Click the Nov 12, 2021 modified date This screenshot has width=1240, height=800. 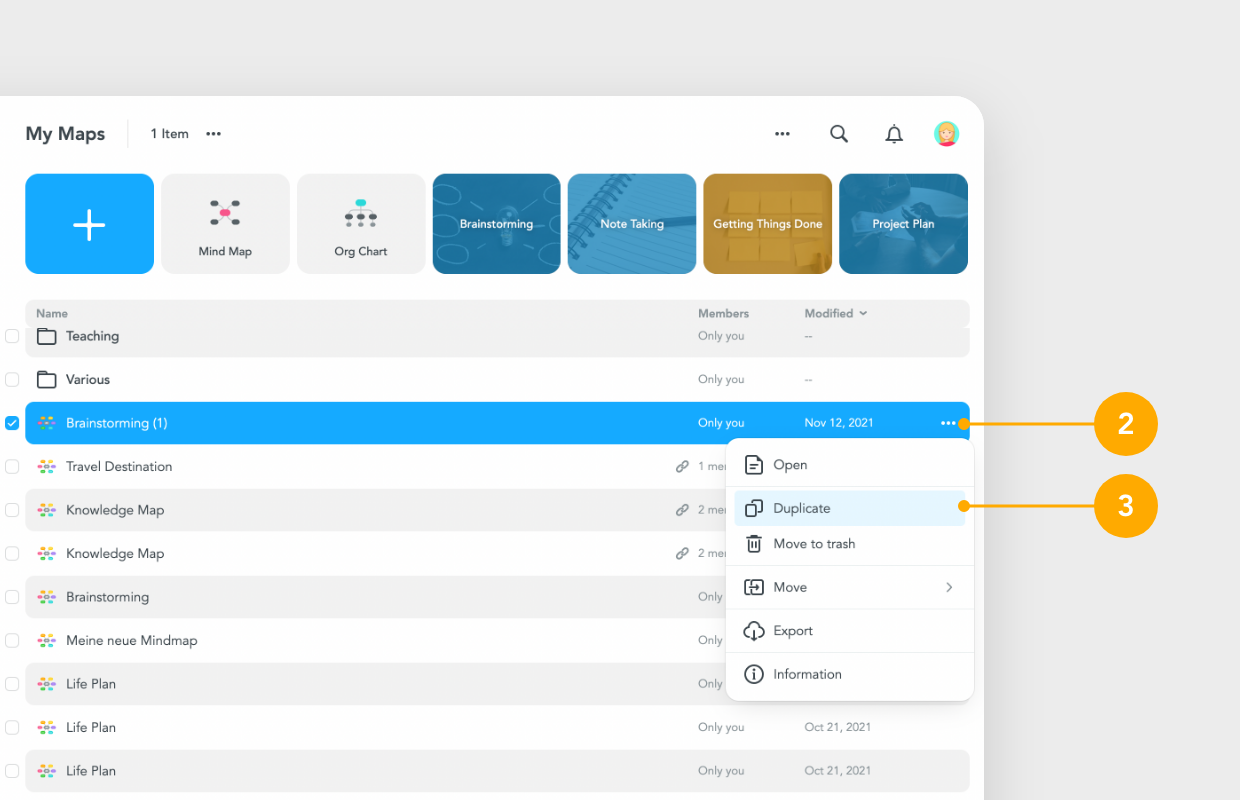click(x=839, y=423)
